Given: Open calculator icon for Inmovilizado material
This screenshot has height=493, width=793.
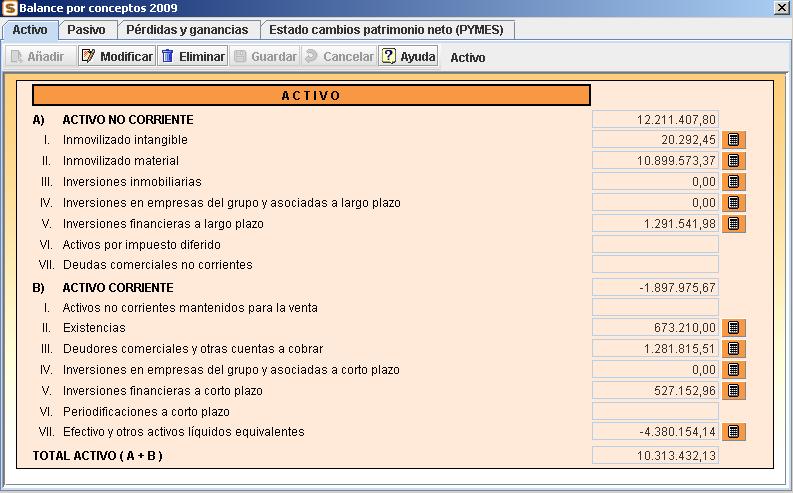Looking at the screenshot, I should pos(734,161).
